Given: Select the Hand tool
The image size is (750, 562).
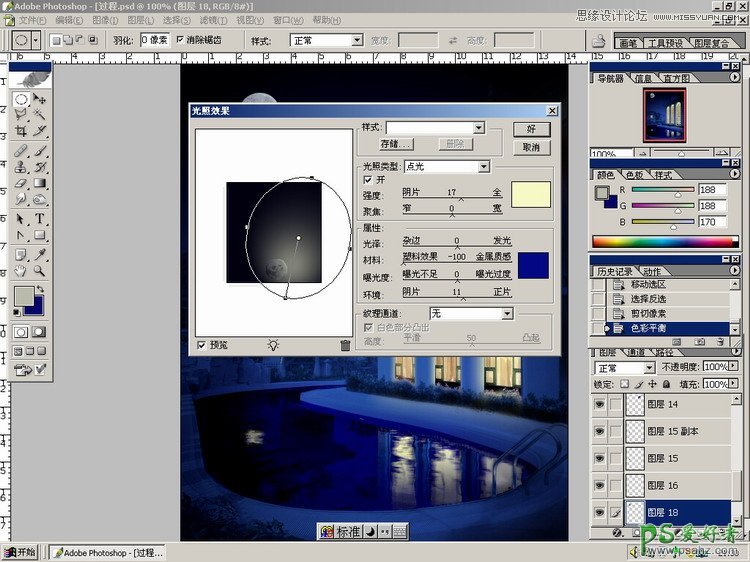Looking at the screenshot, I should click(x=21, y=270).
